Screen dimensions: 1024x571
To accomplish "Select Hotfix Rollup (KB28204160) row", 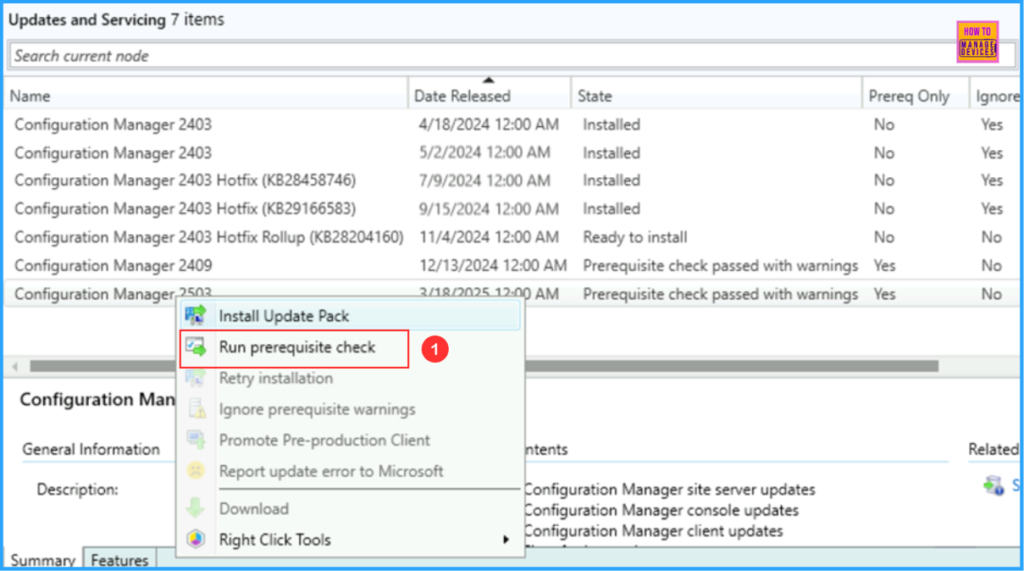I will pyautogui.click(x=511, y=237).
